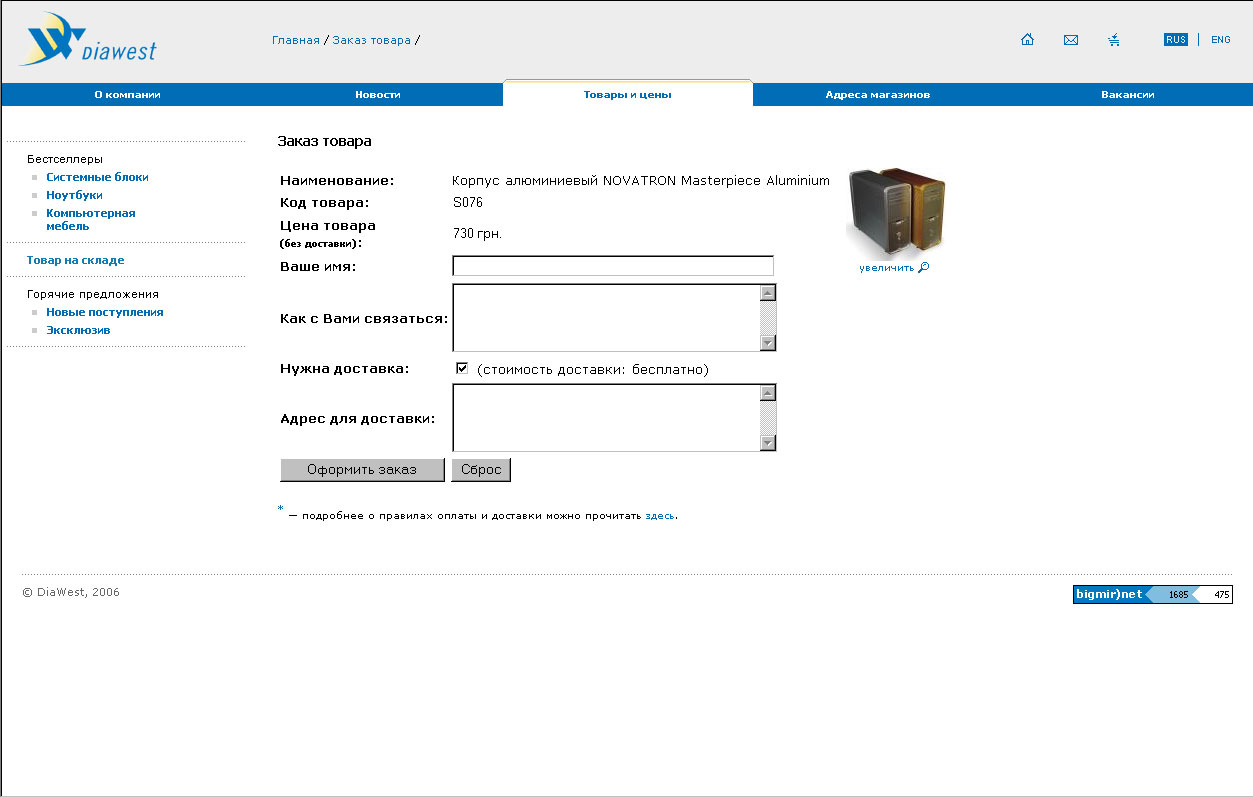Click the © DiaWest, 2006 footer text
This screenshot has height=797, width=1253.
click(x=71, y=592)
